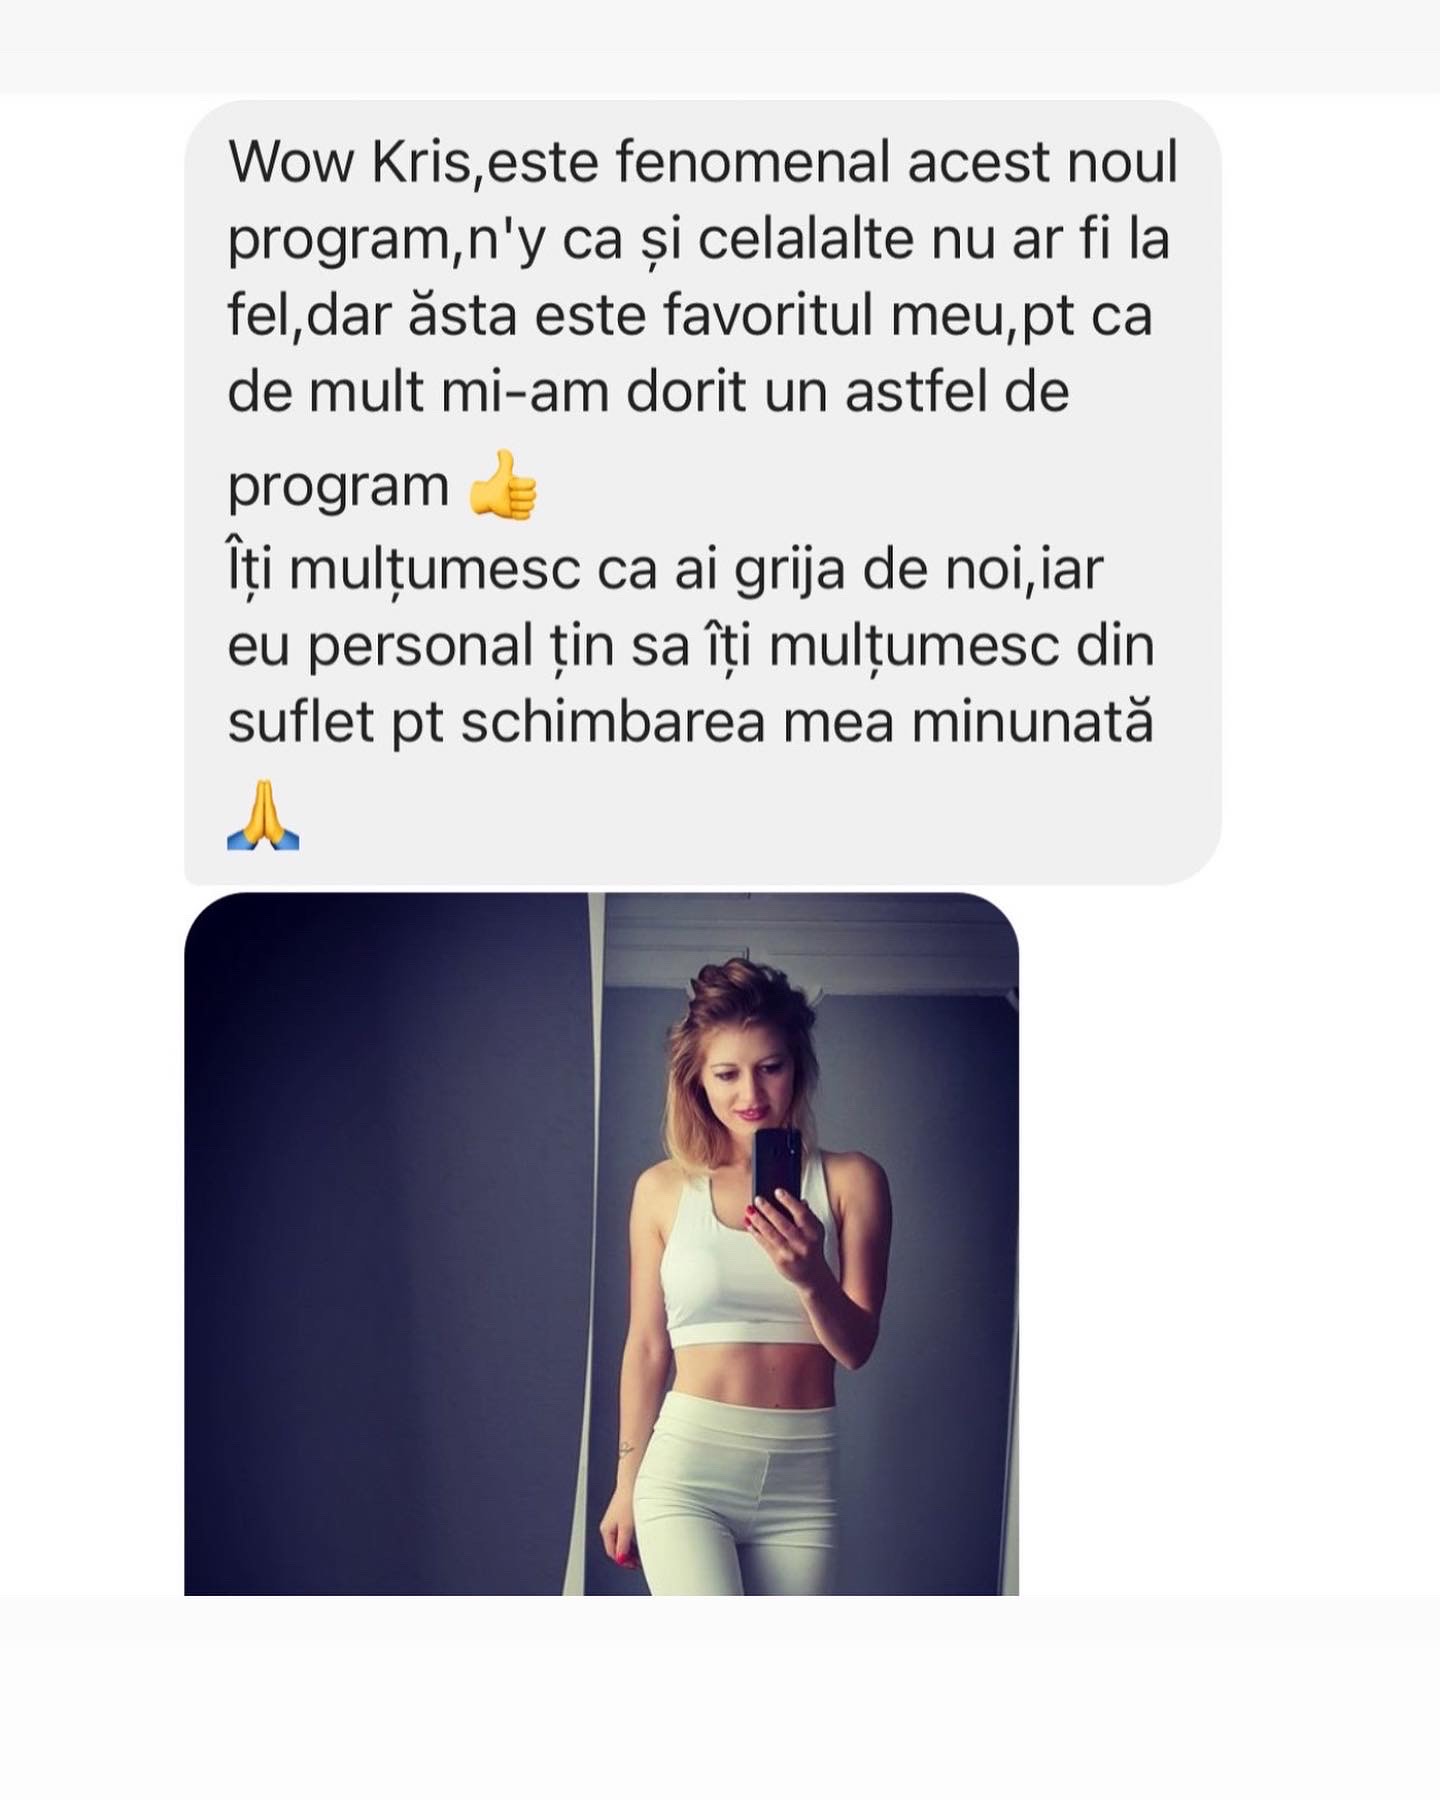The height and width of the screenshot is (1800, 1440).
Task: Click "Îți mulțumesc" starting the second paragraph
Action: [x=404, y=569]
